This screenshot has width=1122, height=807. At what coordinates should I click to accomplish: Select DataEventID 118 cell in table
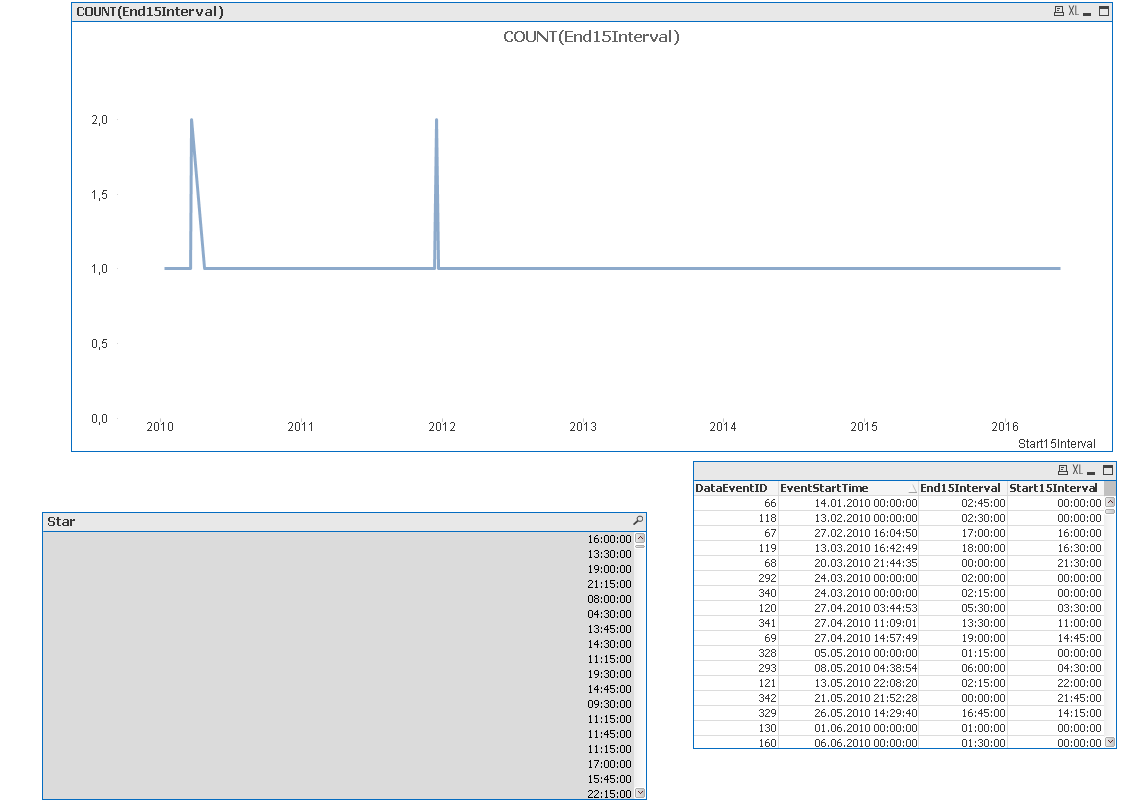point(736,519)
